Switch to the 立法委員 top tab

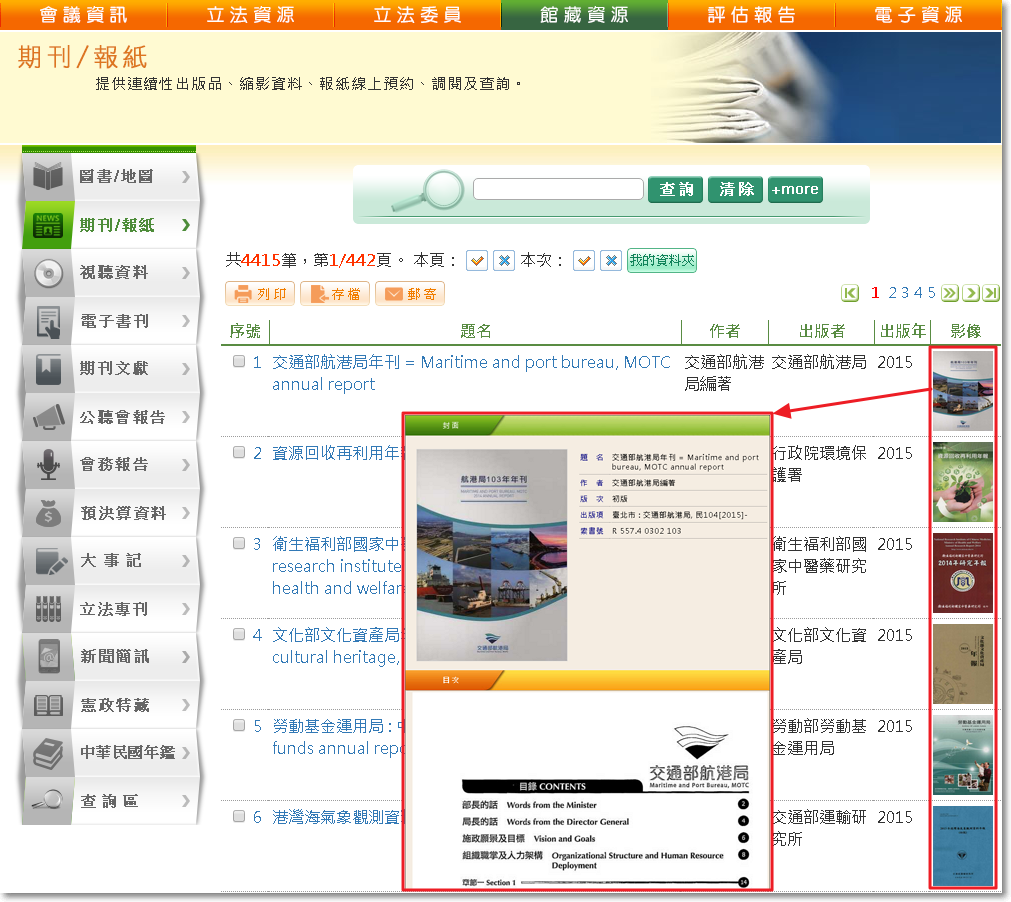coord(417,14)
